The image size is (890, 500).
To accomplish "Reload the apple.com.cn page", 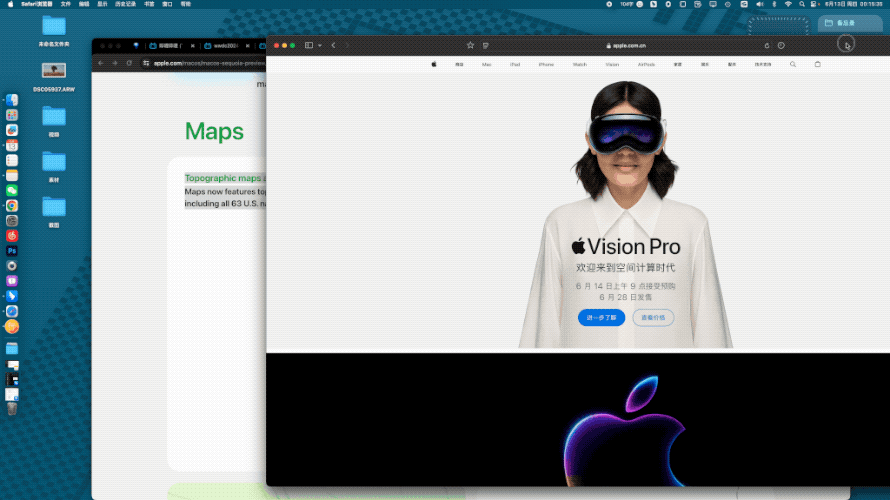I will pyautogui.click(x=766, y=45).
